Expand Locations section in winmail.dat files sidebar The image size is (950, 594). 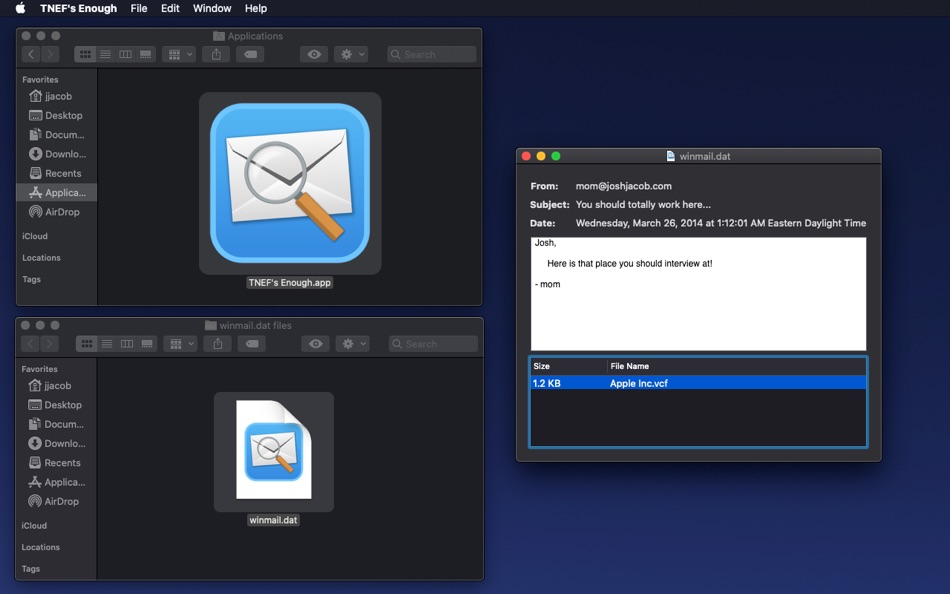point(41,547)
